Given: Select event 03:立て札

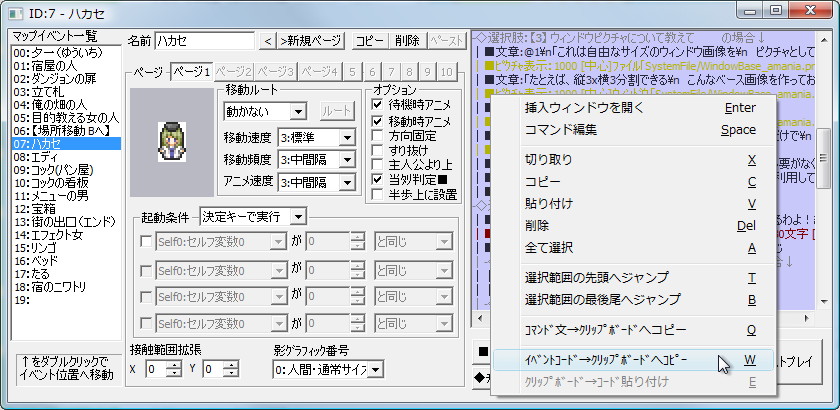Looking at the screenshot, I should tap(66, 92).
